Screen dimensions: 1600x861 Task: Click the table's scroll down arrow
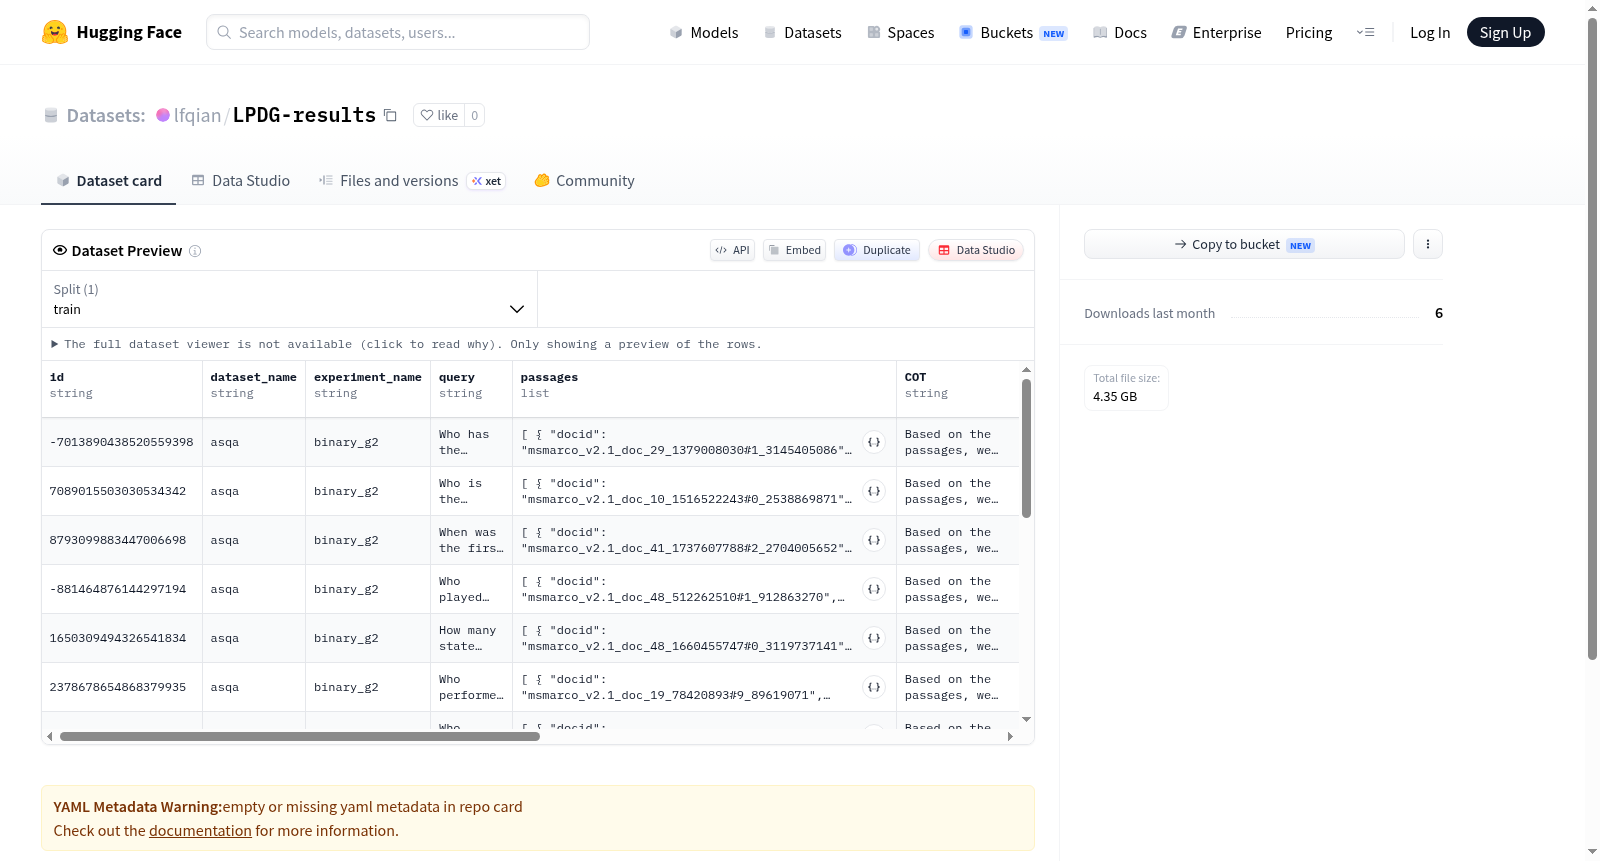(1026, 720)
